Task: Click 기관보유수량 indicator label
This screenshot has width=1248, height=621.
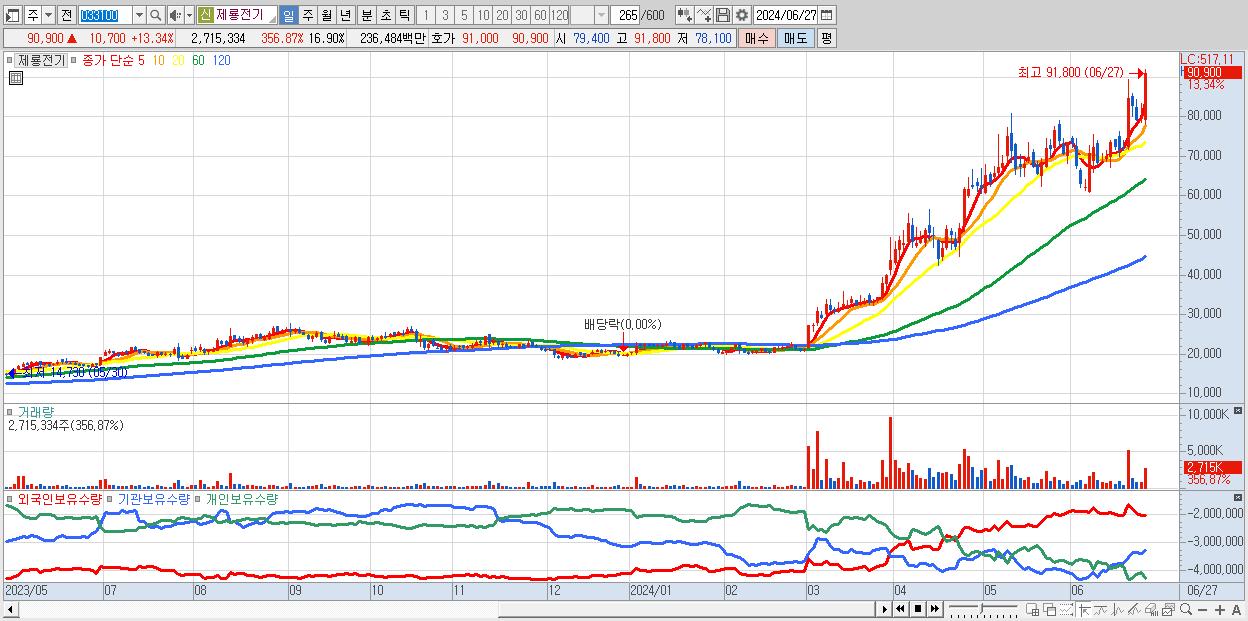Action: [x=153, y=498]
